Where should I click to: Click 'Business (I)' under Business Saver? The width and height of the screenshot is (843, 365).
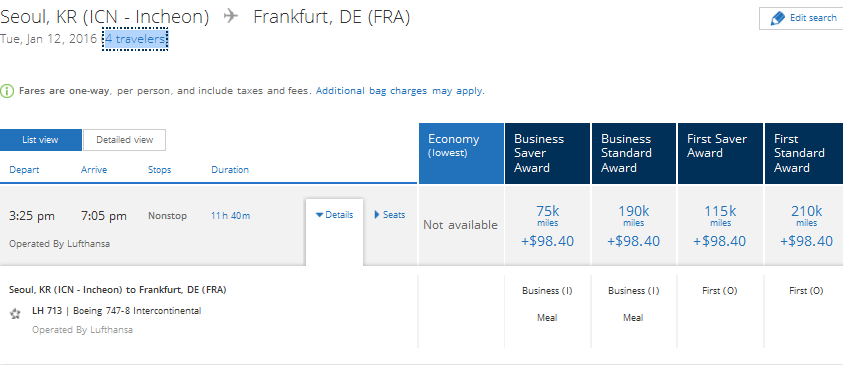pyautogui.click(x=547, y=291)
